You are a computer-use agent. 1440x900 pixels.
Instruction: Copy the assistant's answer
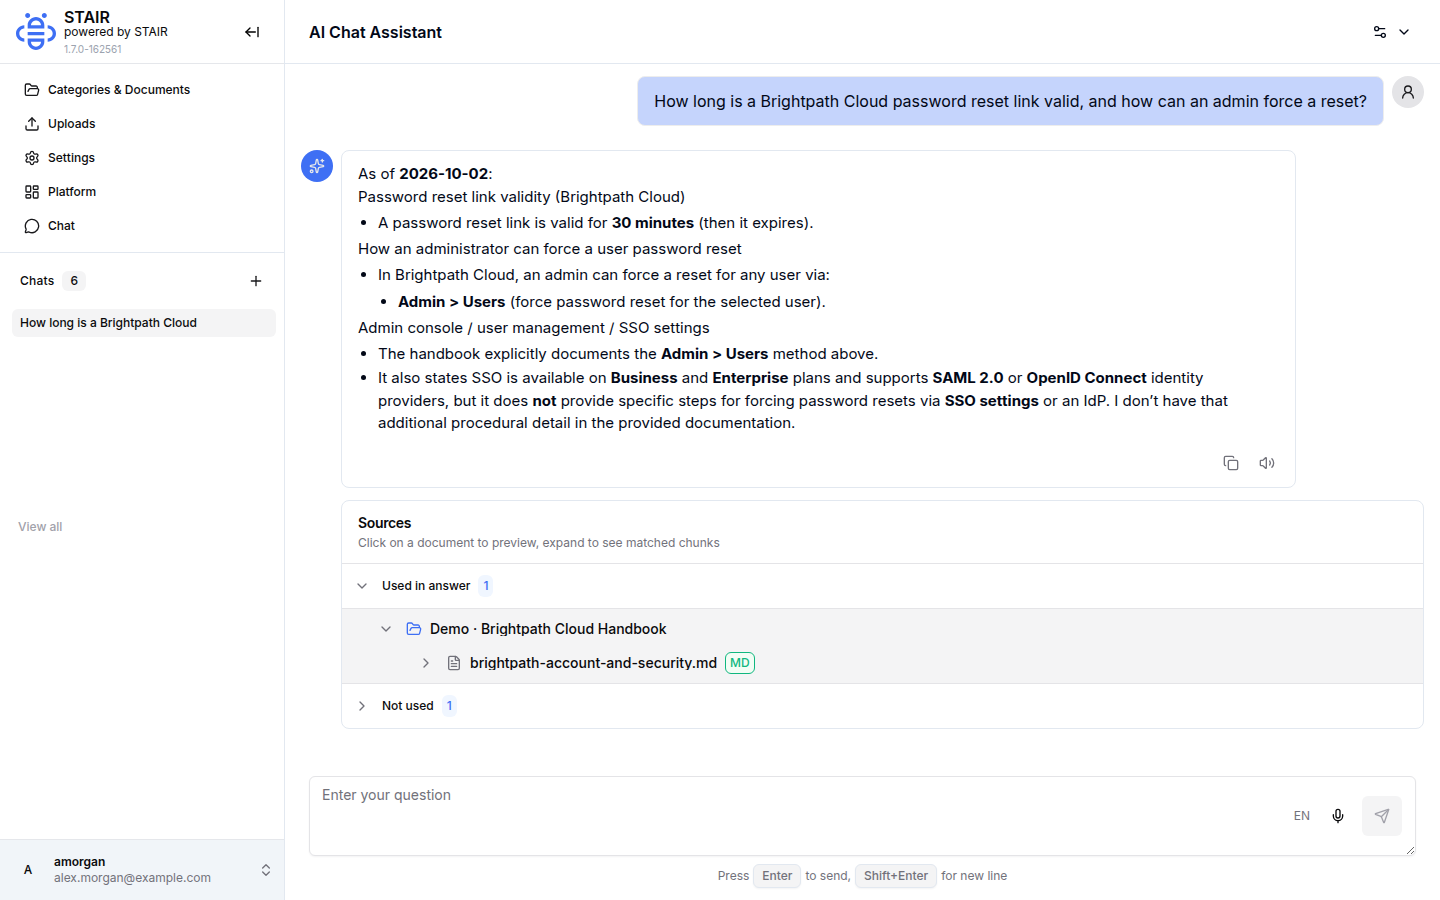1231,463
